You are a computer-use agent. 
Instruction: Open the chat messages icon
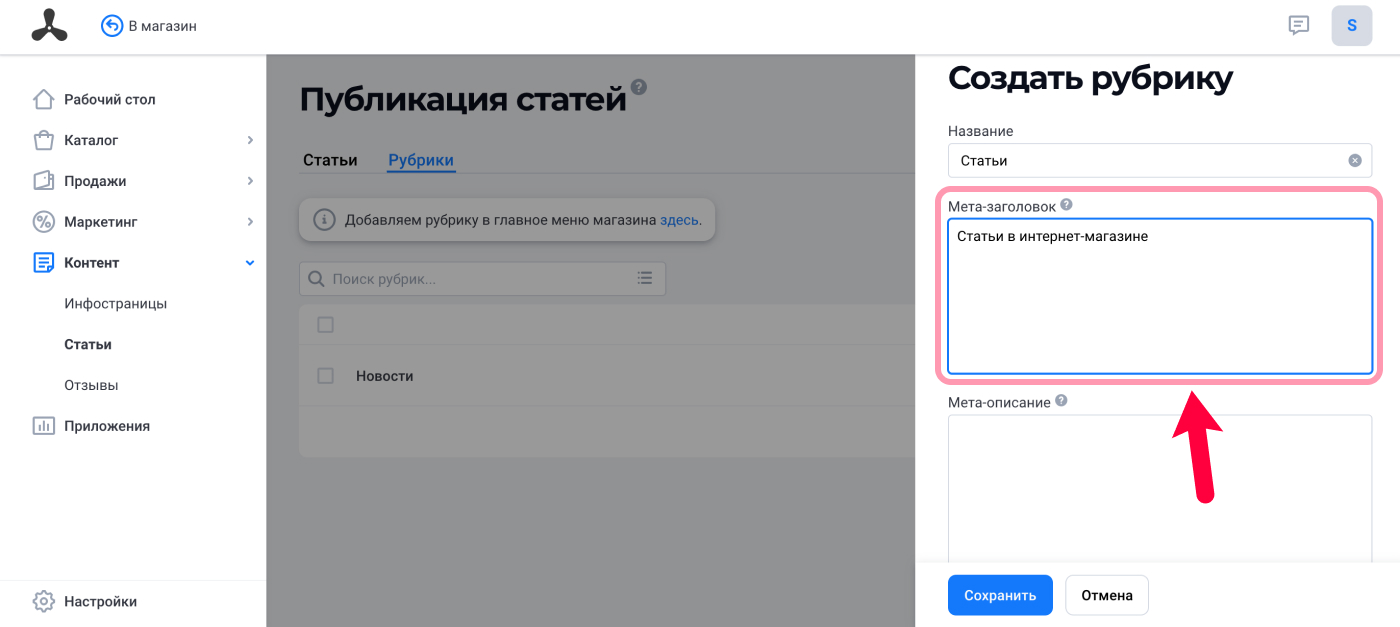[x=1299, y=26]
